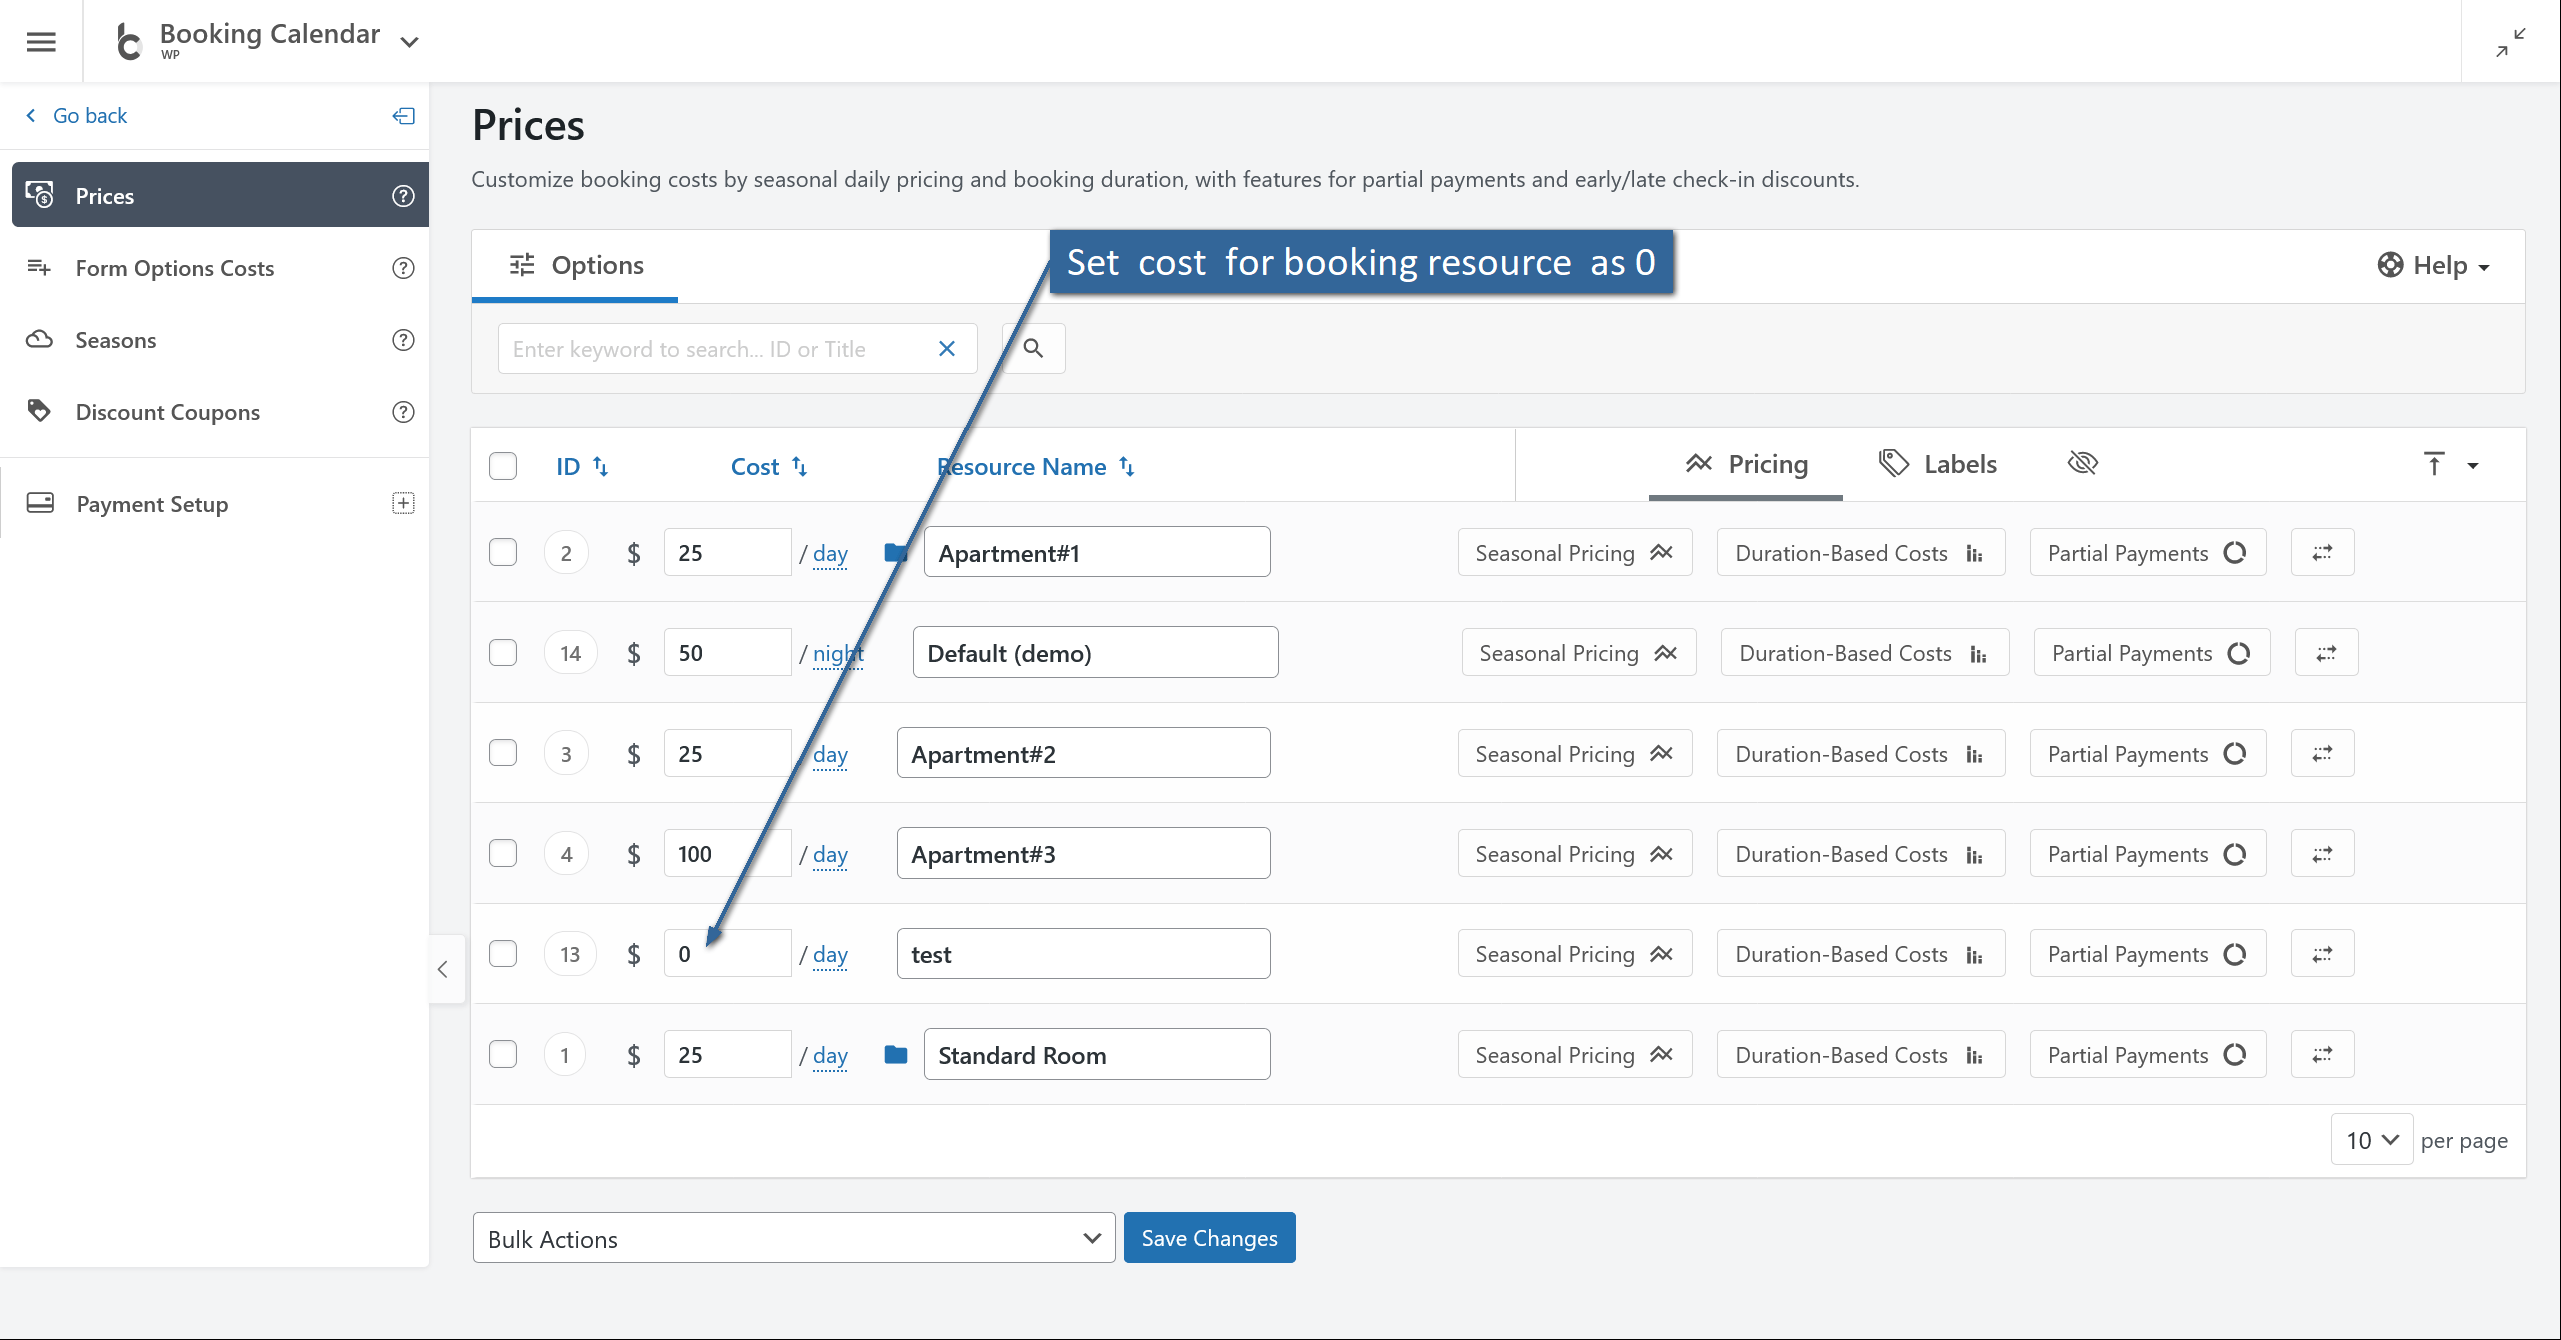Screen dimensions: 2561x1340
Task: Click swap arrows icon for Apartment#2
Action: tap(2322, 754)
